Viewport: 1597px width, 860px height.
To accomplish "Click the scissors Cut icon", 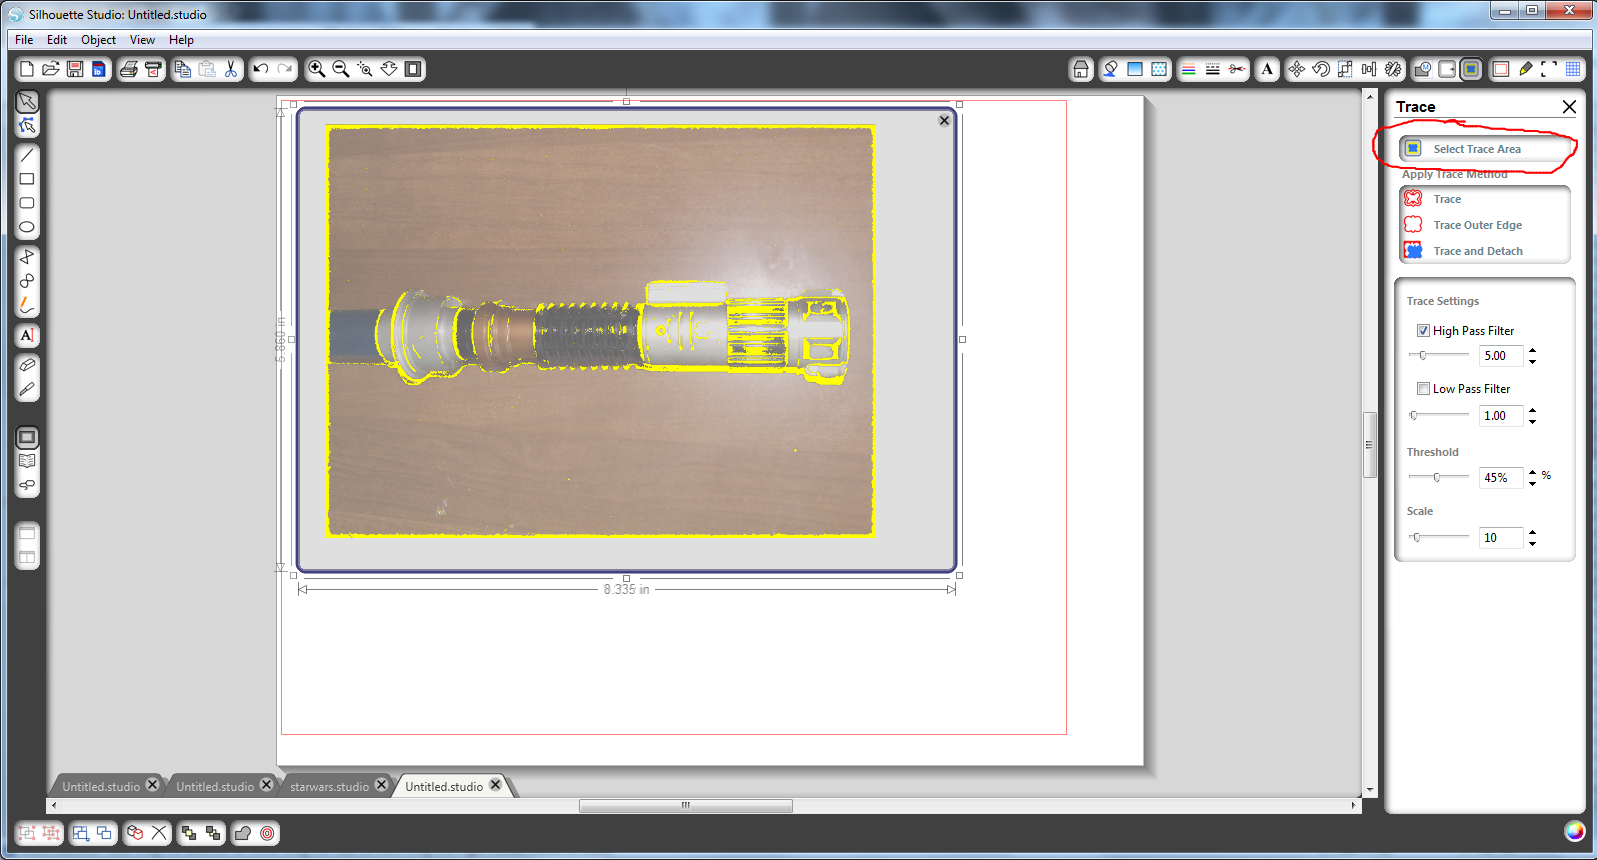I will pyautogui.click(x=231, y=69).
